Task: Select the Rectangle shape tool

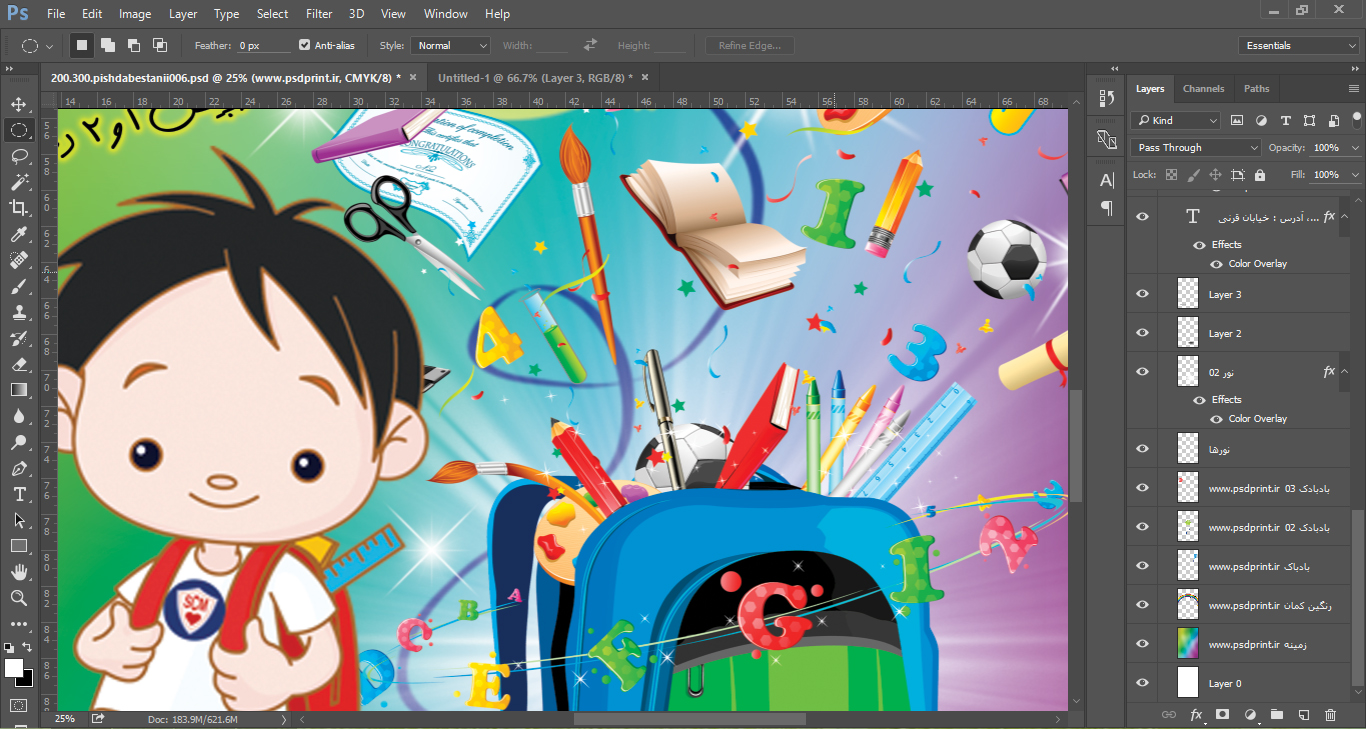Action: click(18, 546)
